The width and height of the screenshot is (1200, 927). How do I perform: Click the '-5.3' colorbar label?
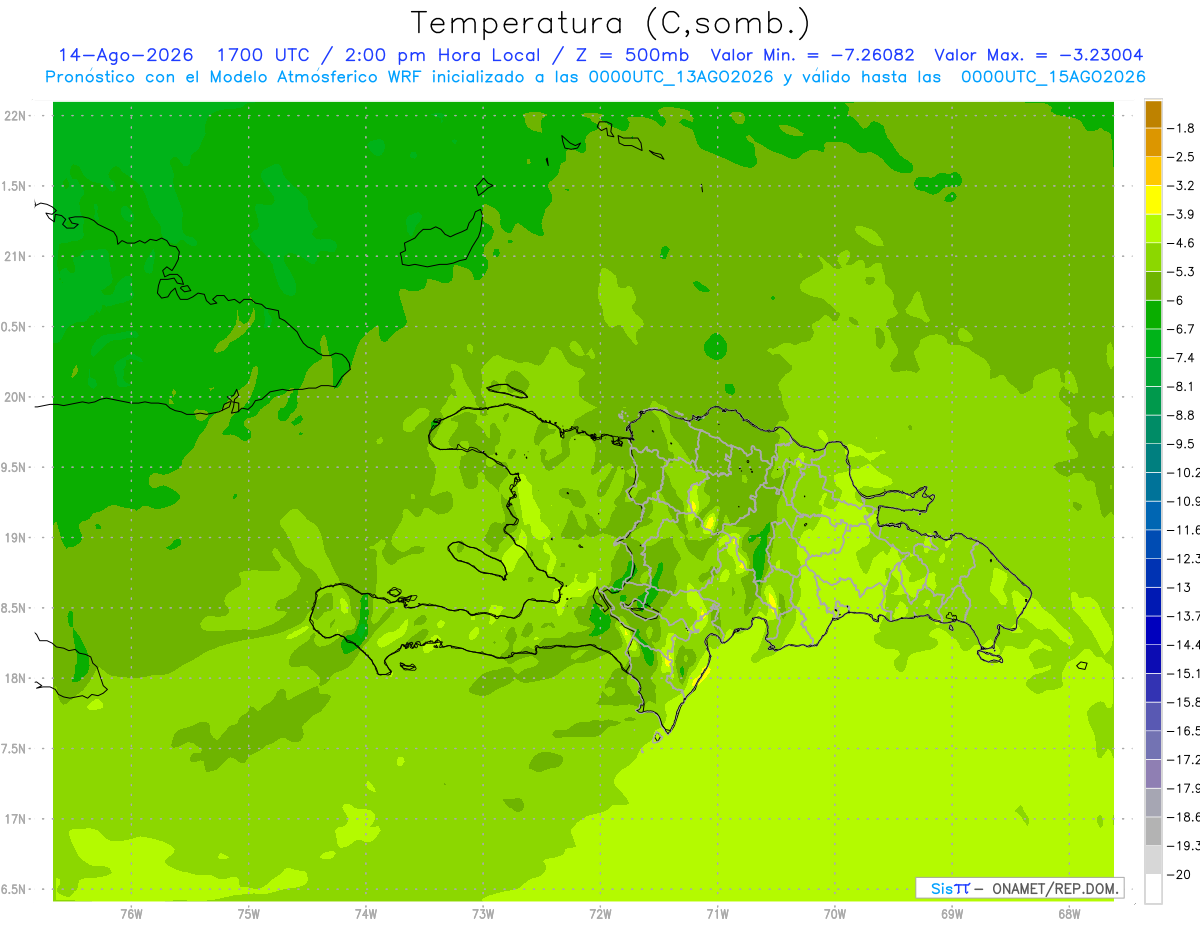click(1183, 272)
